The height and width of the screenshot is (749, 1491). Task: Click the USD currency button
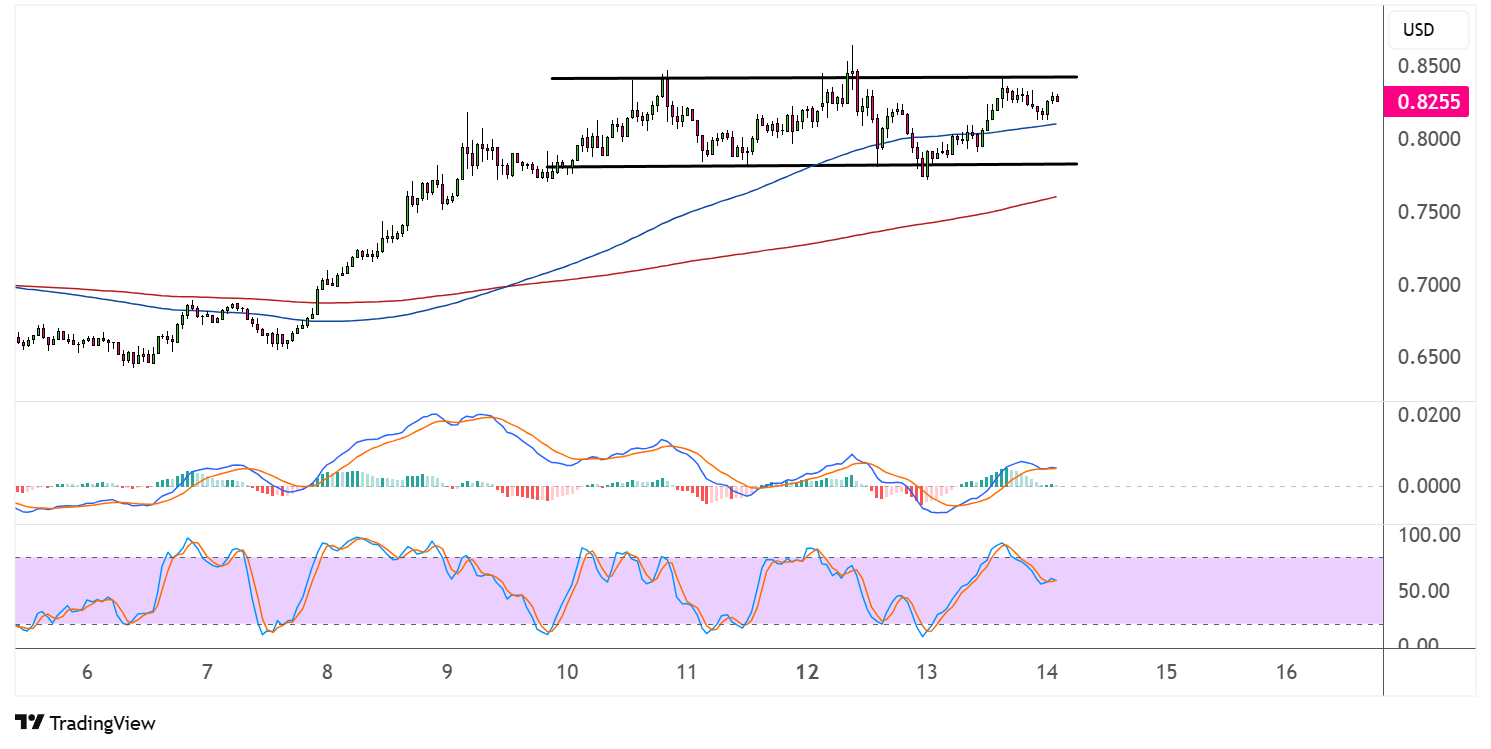click(x=1429, y=30)
